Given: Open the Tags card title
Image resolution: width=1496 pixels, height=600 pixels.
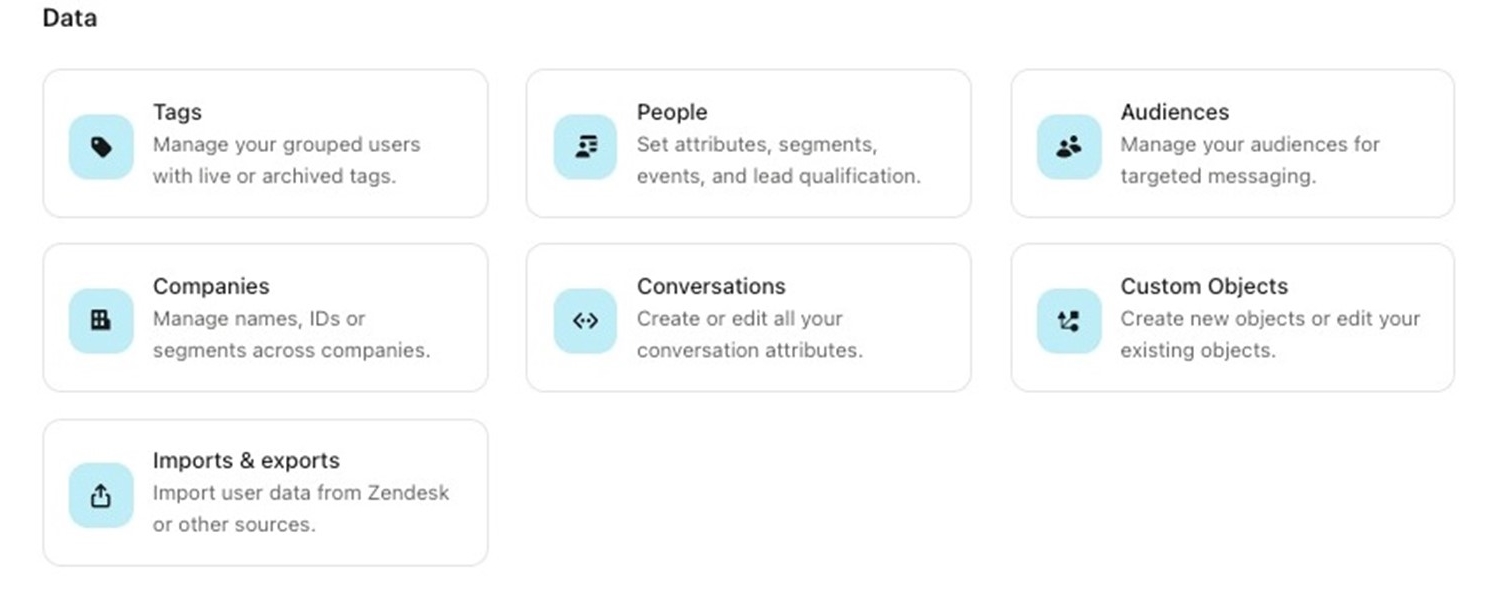Looking at the screenshot, I should click(177, 112).
